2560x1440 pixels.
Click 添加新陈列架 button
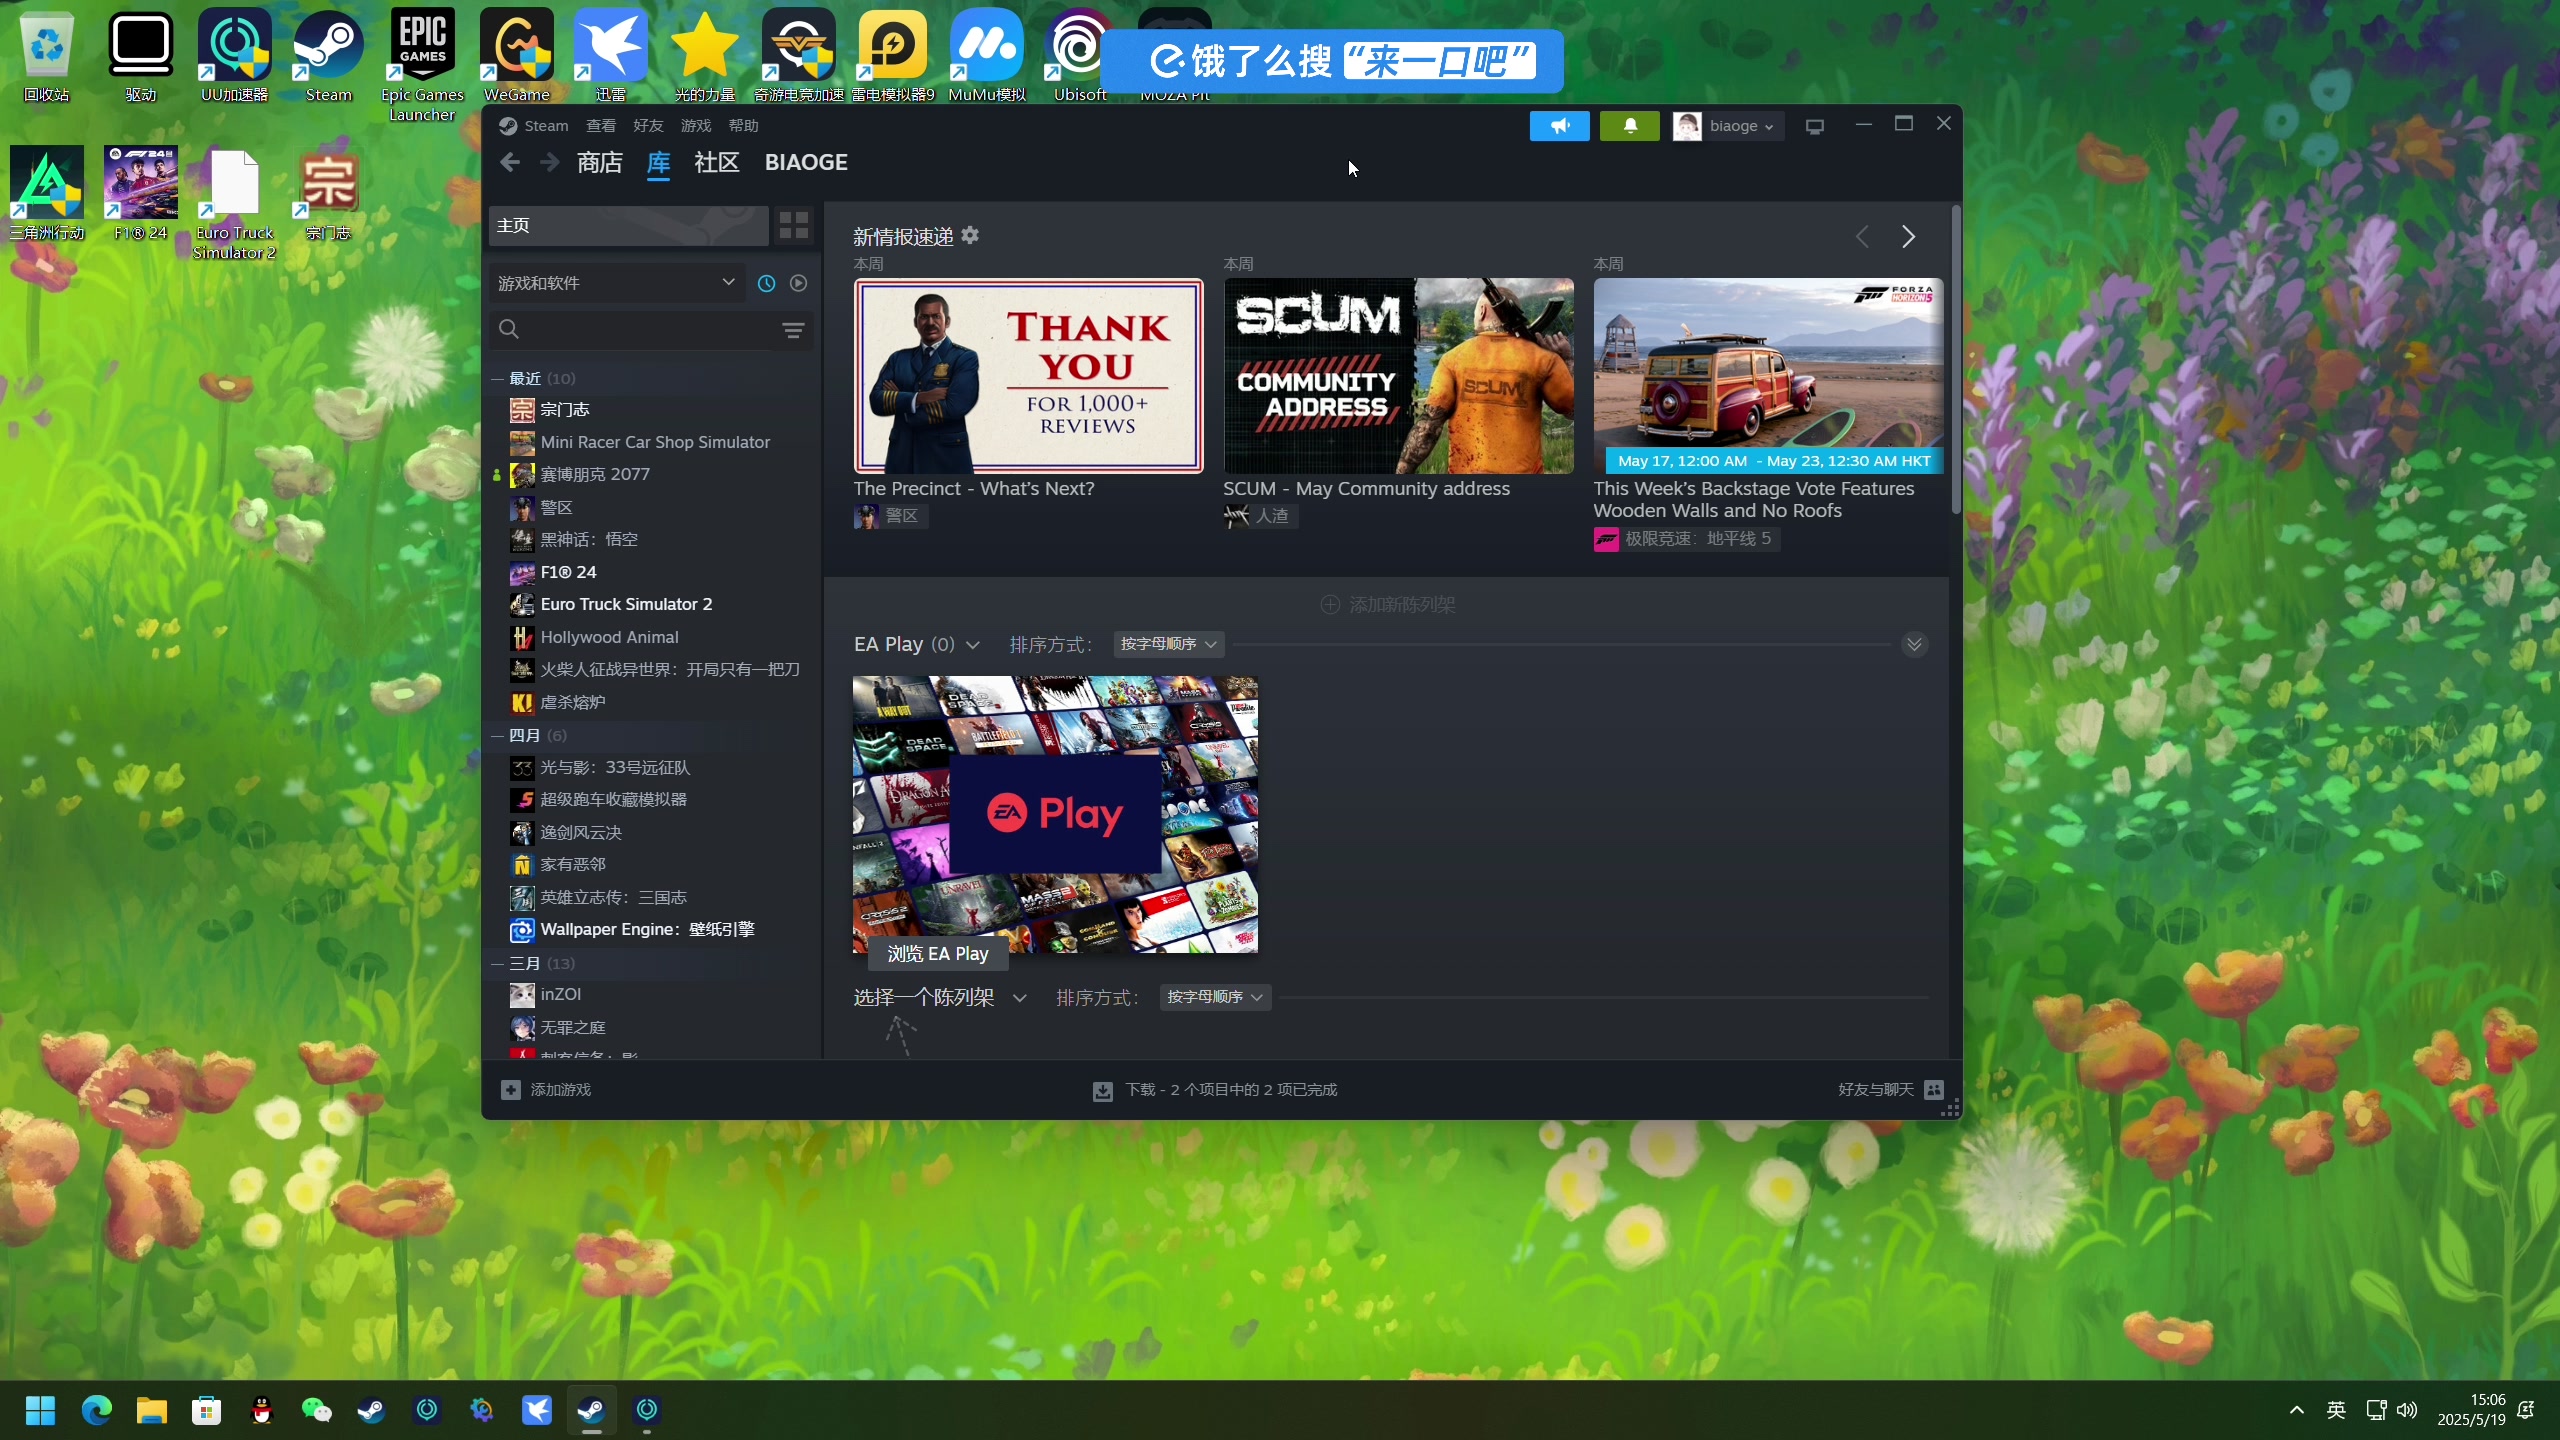click(1388, 605)
